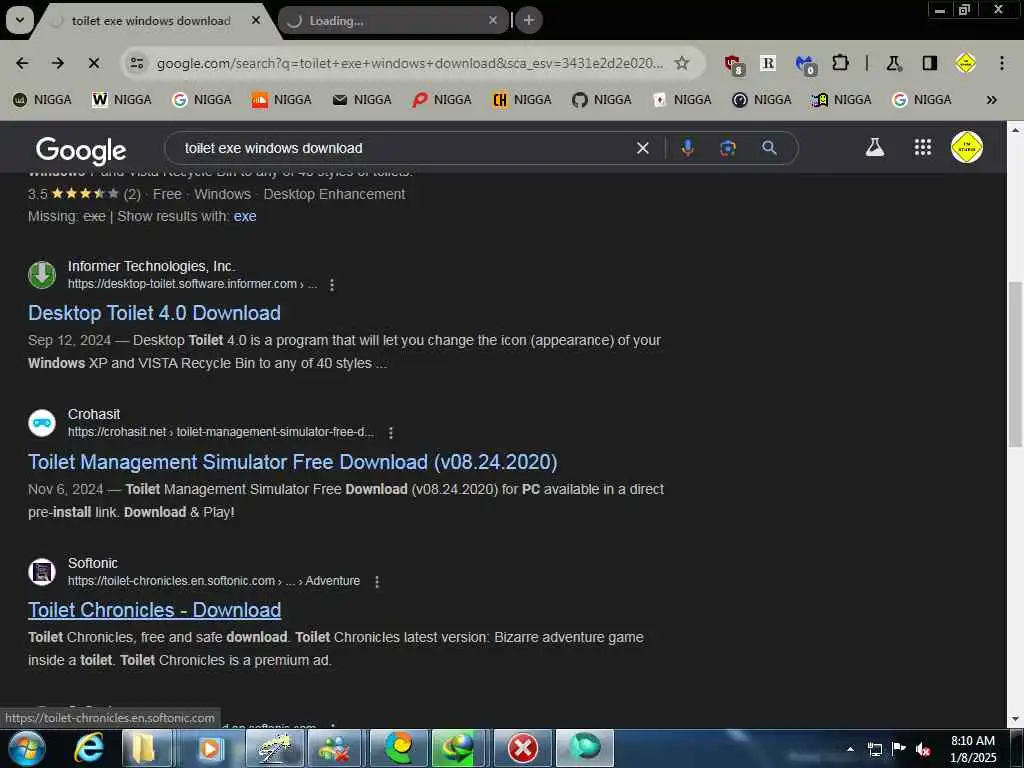Open the SoundCloud bookmark

pyautogui.click(x=281, y=99)
